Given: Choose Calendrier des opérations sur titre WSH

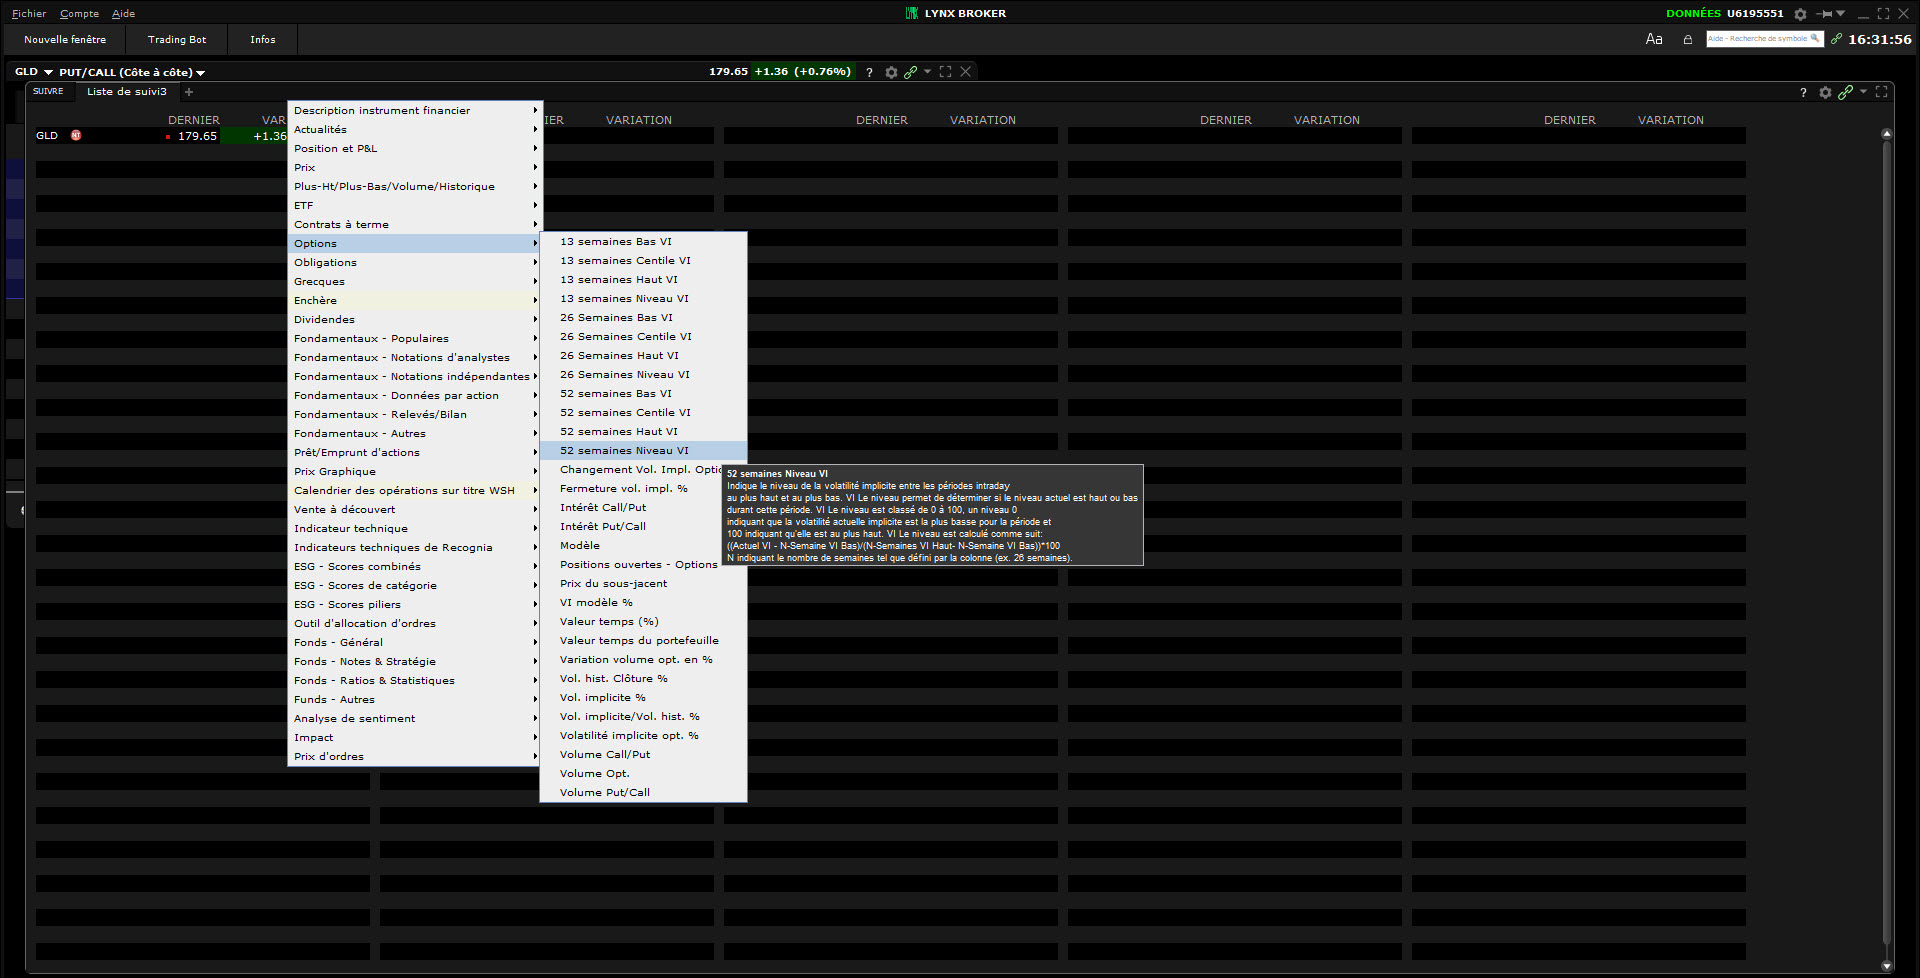Looking at the screenshot, I should tap(413, 491).
